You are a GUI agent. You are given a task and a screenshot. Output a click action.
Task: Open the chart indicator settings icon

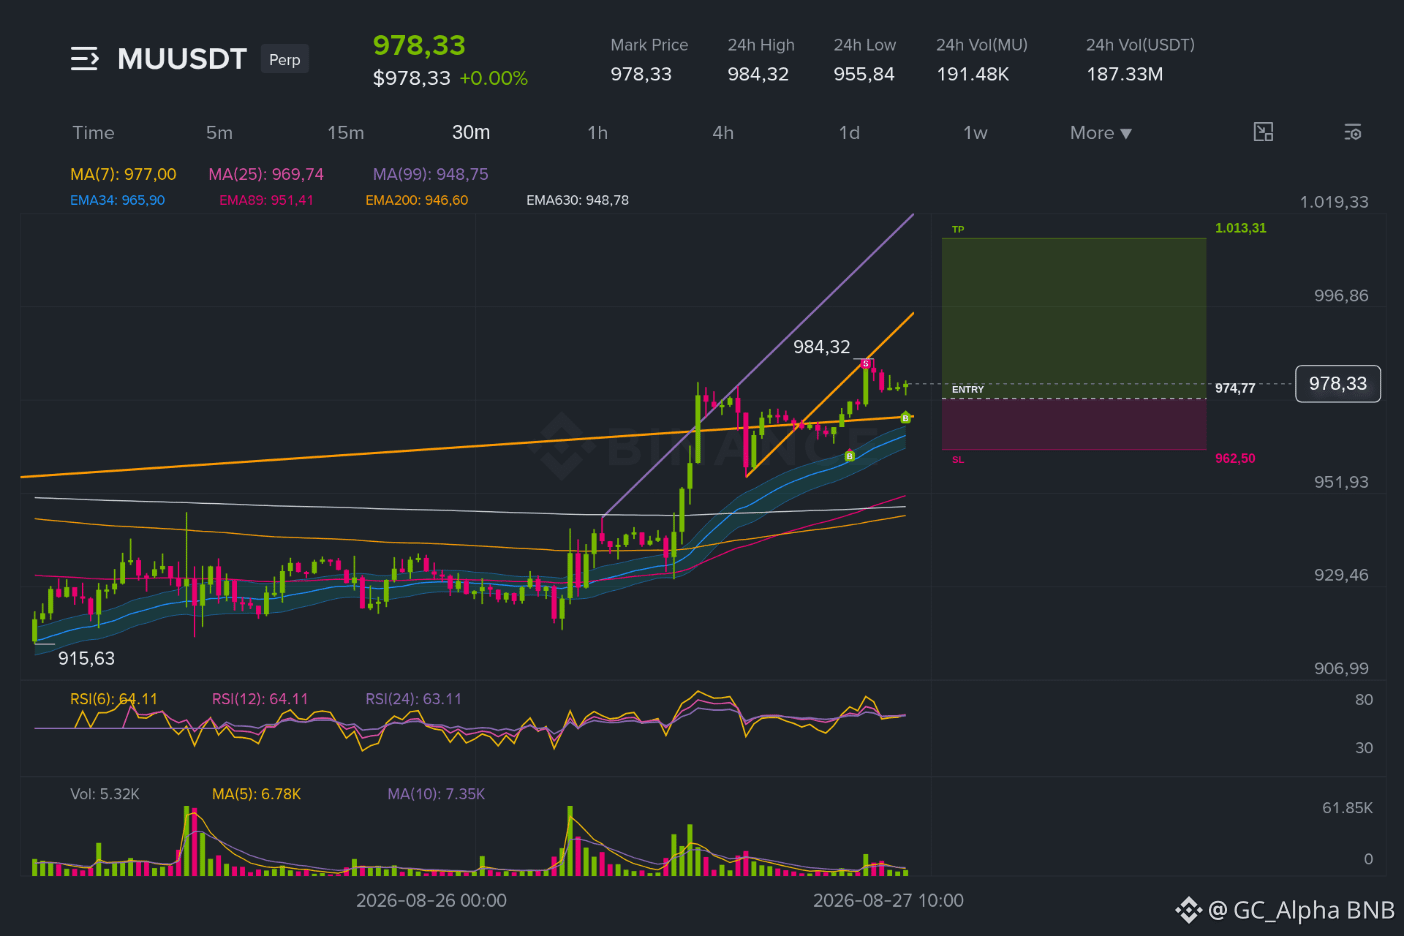coord(1353,132)
